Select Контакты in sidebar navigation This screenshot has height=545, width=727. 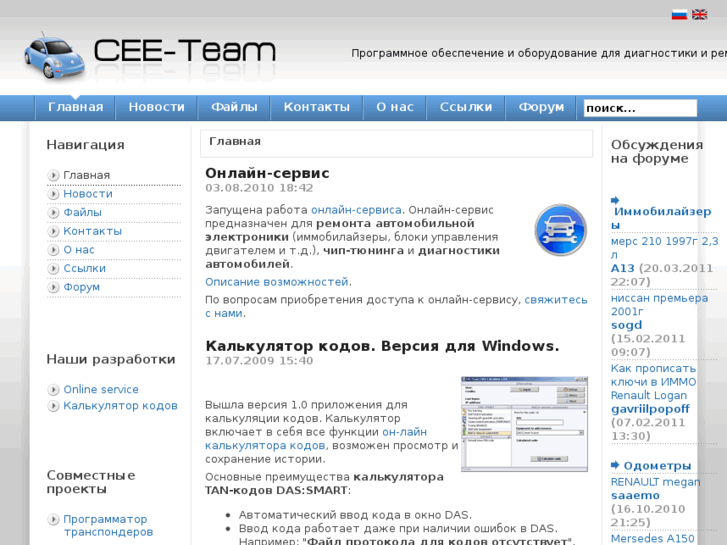point(93,231)
